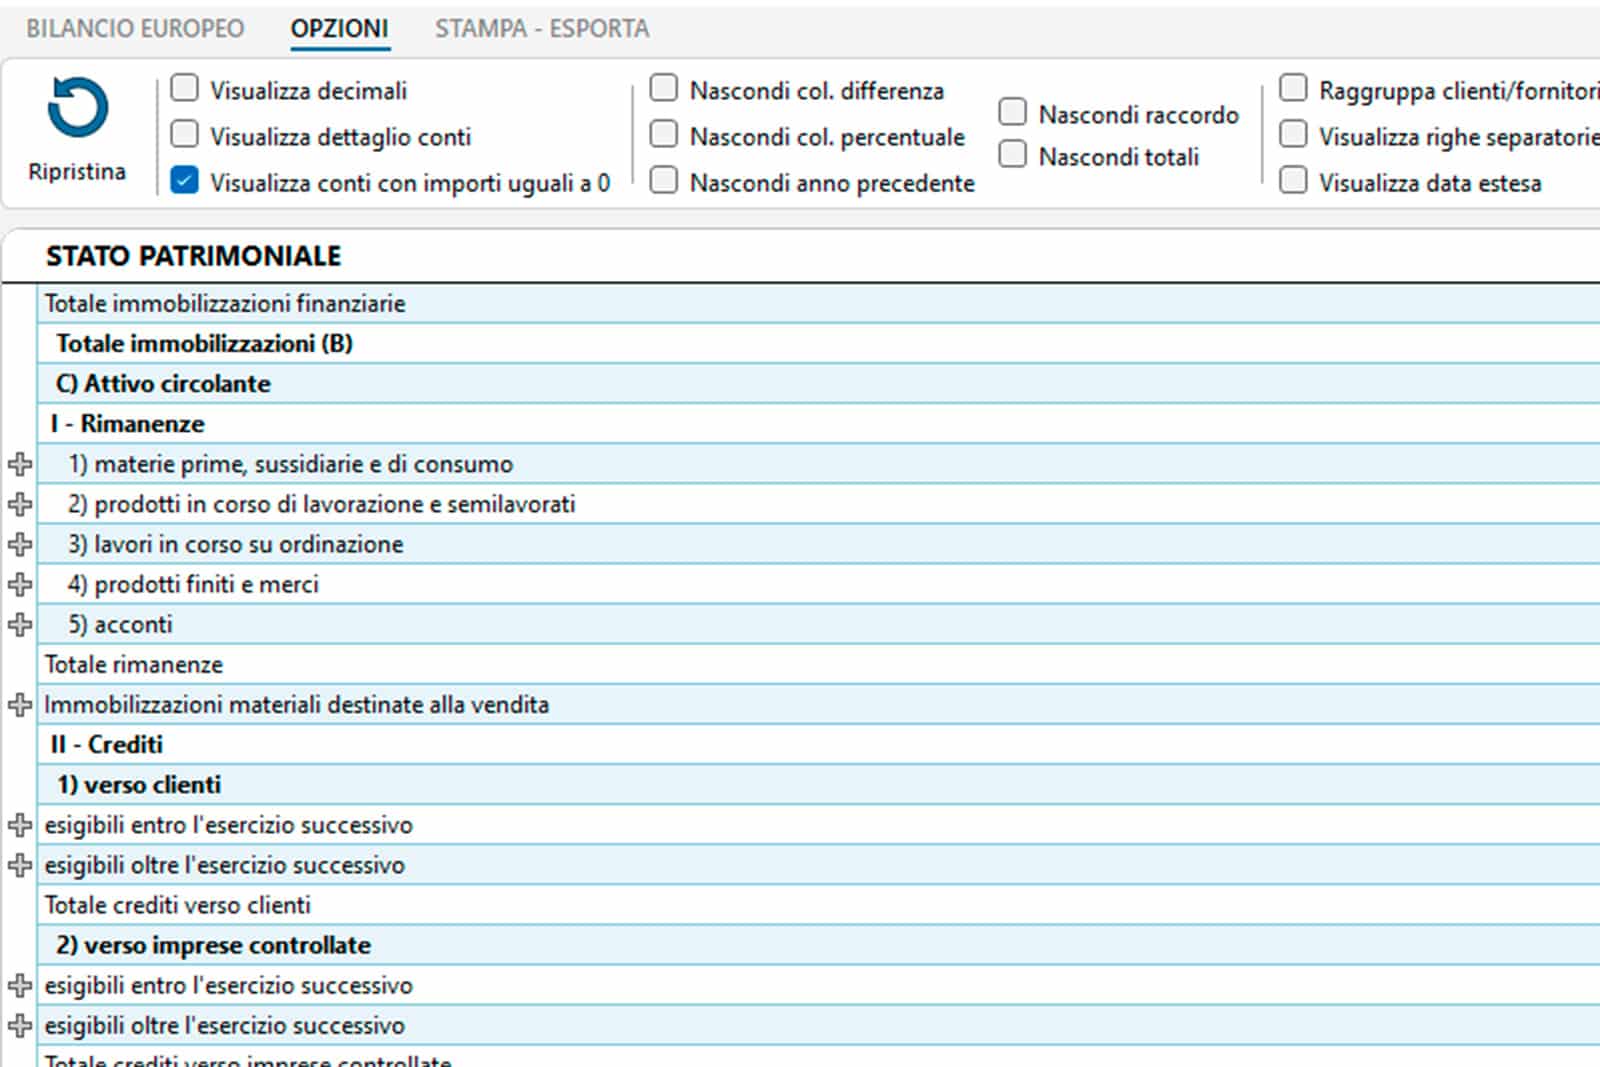This screenshot has width=1600, height=1067.
Task: Check Visualizza data estesa
Action: coord(1293,181)
